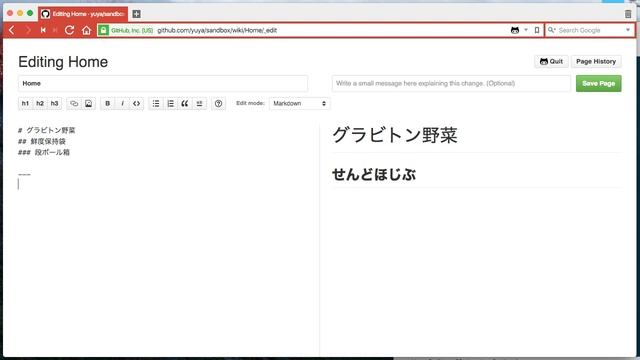Click the '# グラビトン野菜' line in editor
Viewport: 640px width, 360px height.
tap(47, 130)
